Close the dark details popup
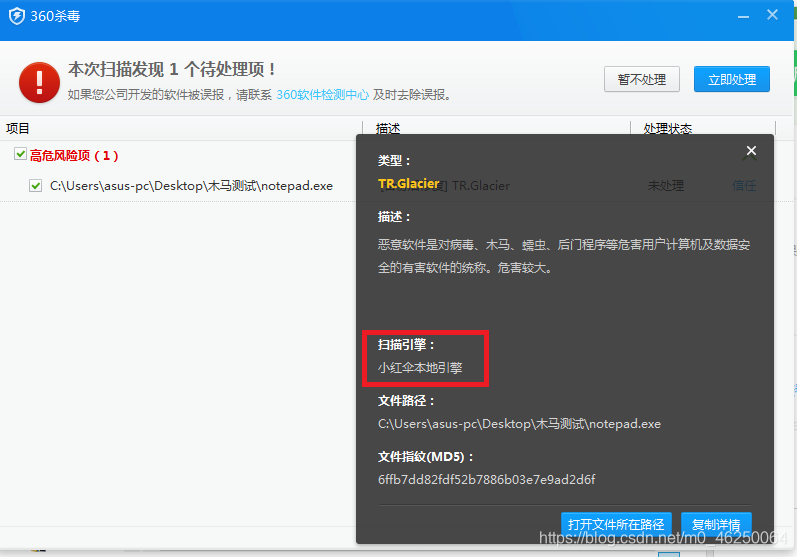Viewport: 797px width, 557px height. pos(751,150)
